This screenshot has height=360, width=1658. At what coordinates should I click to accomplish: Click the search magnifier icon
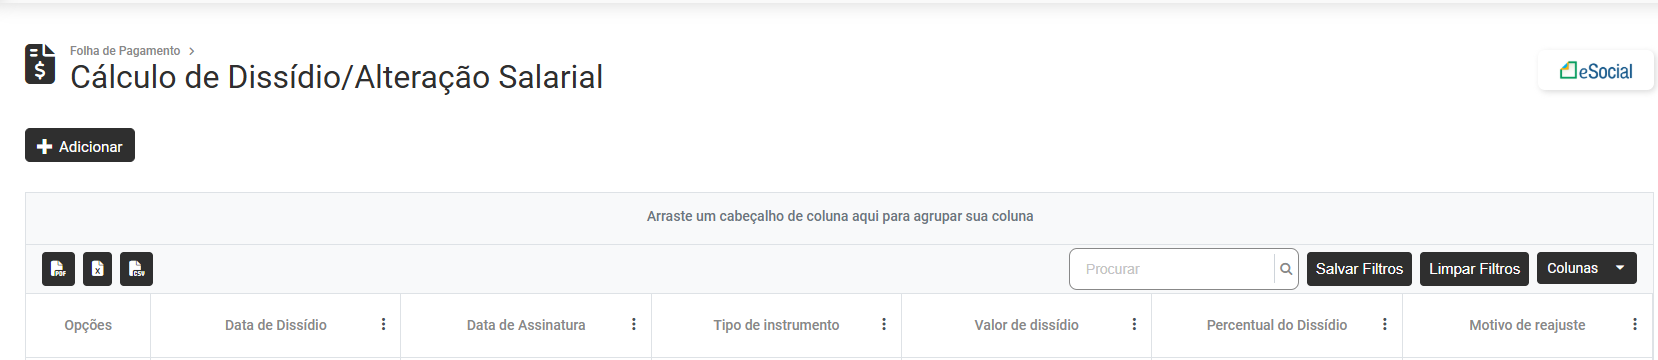pyautogui.click(x=1286, y=269)
